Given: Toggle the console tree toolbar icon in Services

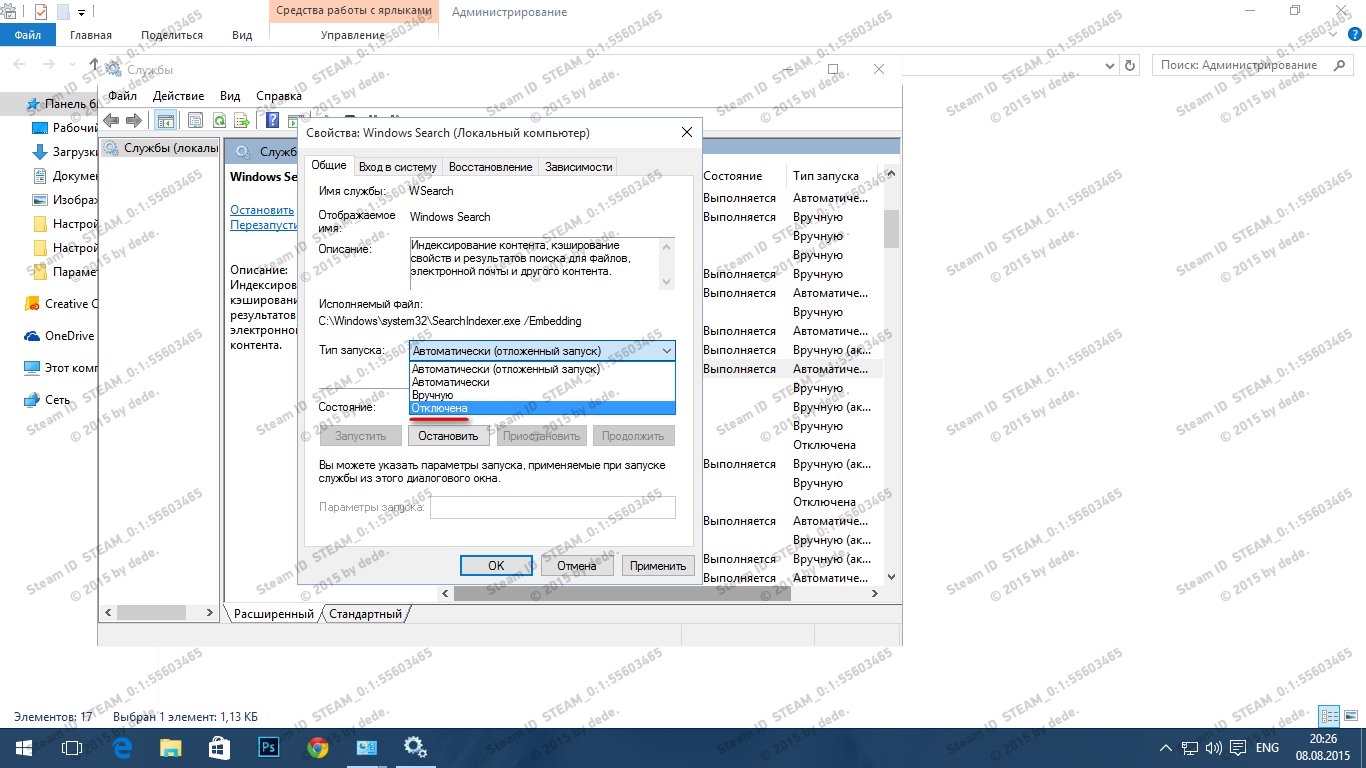Looking at the screenshot, I should tap(166, 120).
